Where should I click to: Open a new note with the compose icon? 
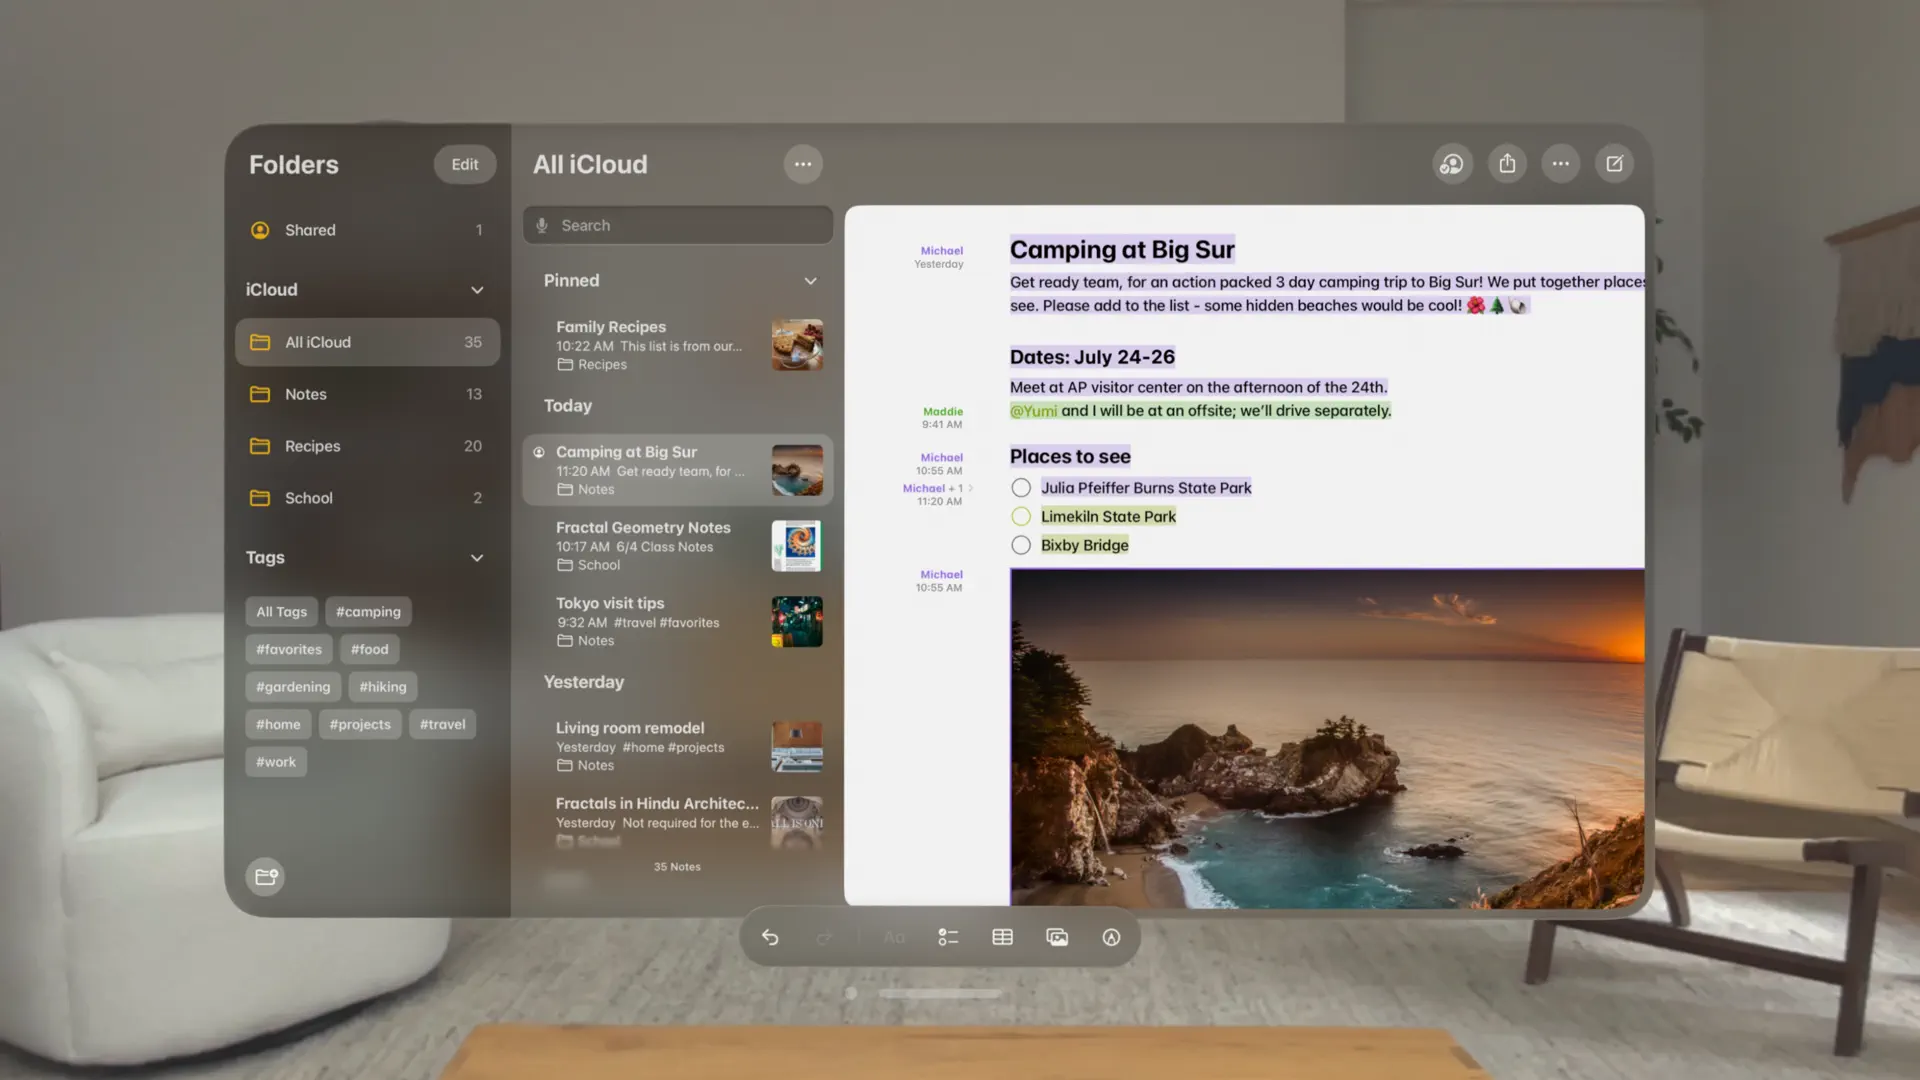click(x=1614, y=163)
